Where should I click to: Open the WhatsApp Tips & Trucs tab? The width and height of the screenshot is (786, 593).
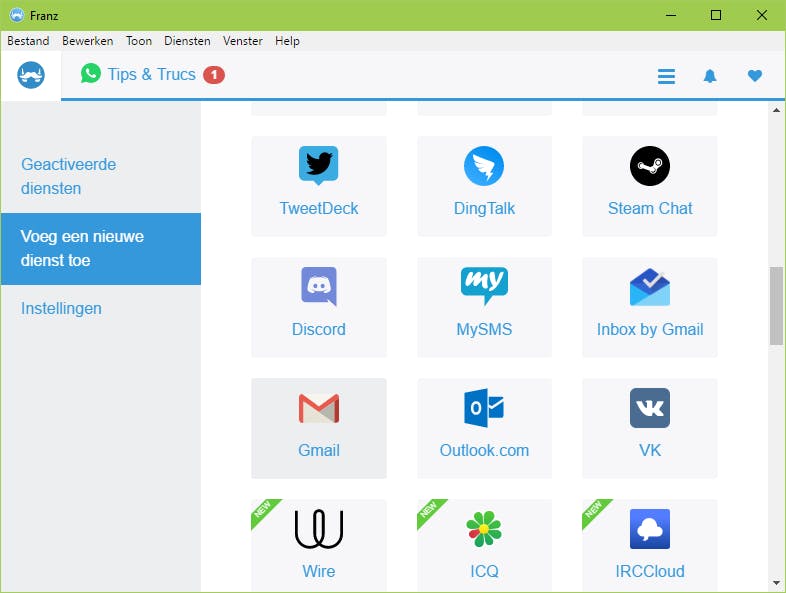(152, 75)
